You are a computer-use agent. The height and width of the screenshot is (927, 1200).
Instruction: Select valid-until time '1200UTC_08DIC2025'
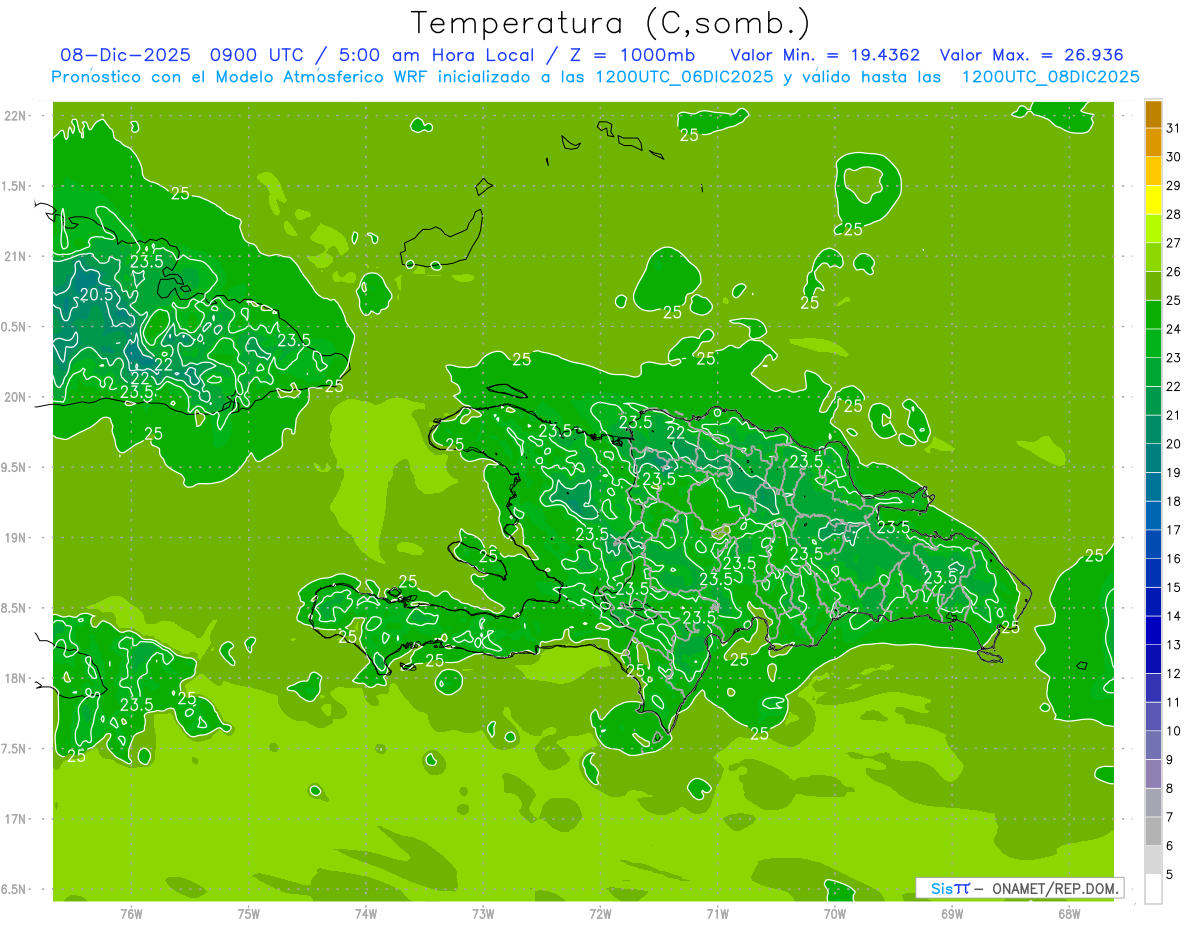pos(1051,77)
